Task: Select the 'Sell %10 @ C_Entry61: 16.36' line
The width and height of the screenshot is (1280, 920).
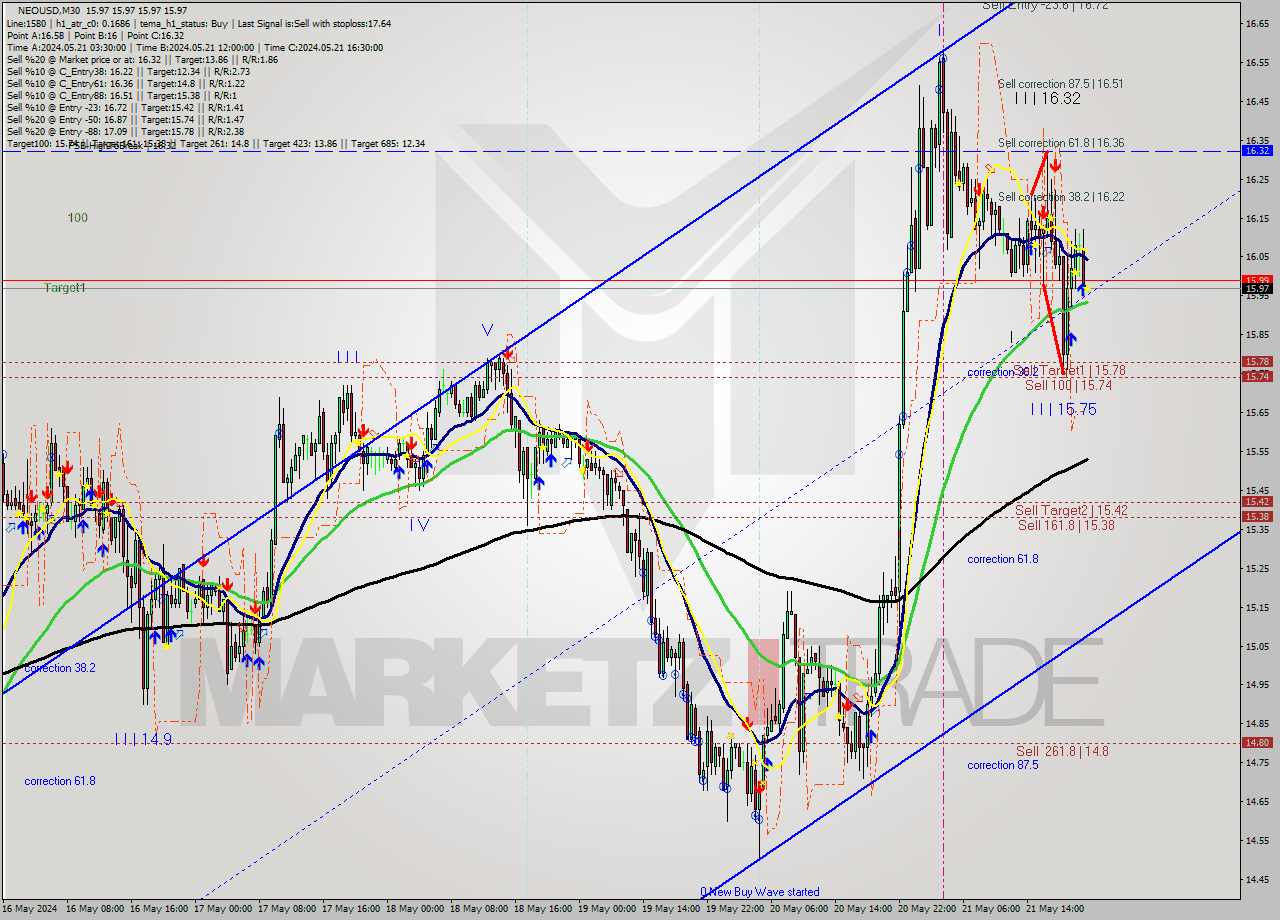Action: tap(69, 83)
